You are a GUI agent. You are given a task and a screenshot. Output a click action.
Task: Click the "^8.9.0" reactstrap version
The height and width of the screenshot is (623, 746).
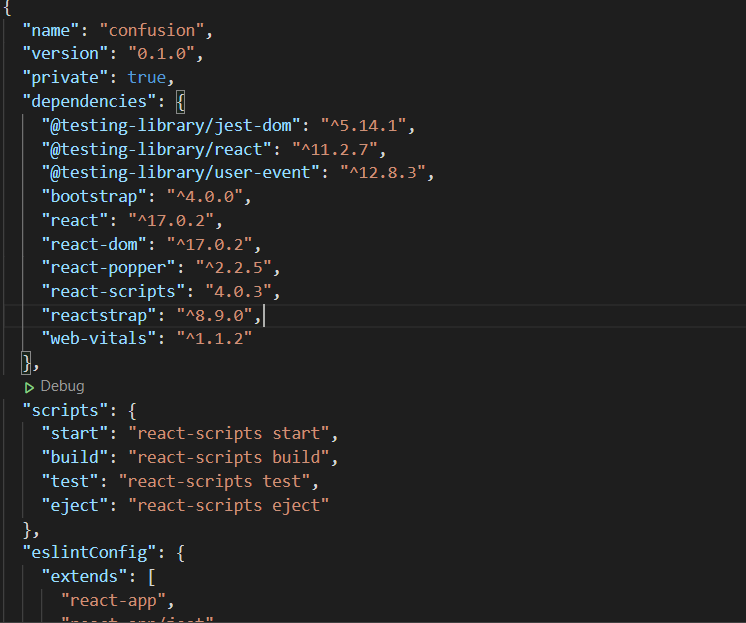(x=215, y=315)
